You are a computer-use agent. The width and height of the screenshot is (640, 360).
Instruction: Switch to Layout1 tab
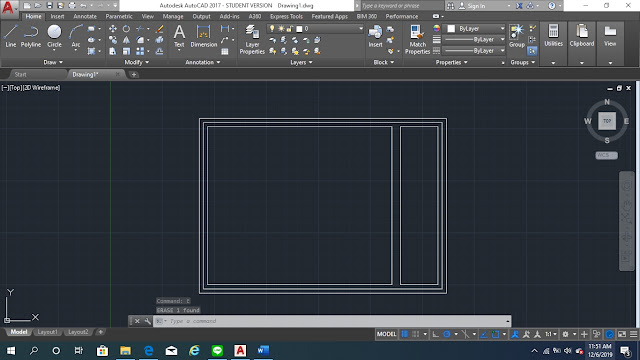coord(47,332)
